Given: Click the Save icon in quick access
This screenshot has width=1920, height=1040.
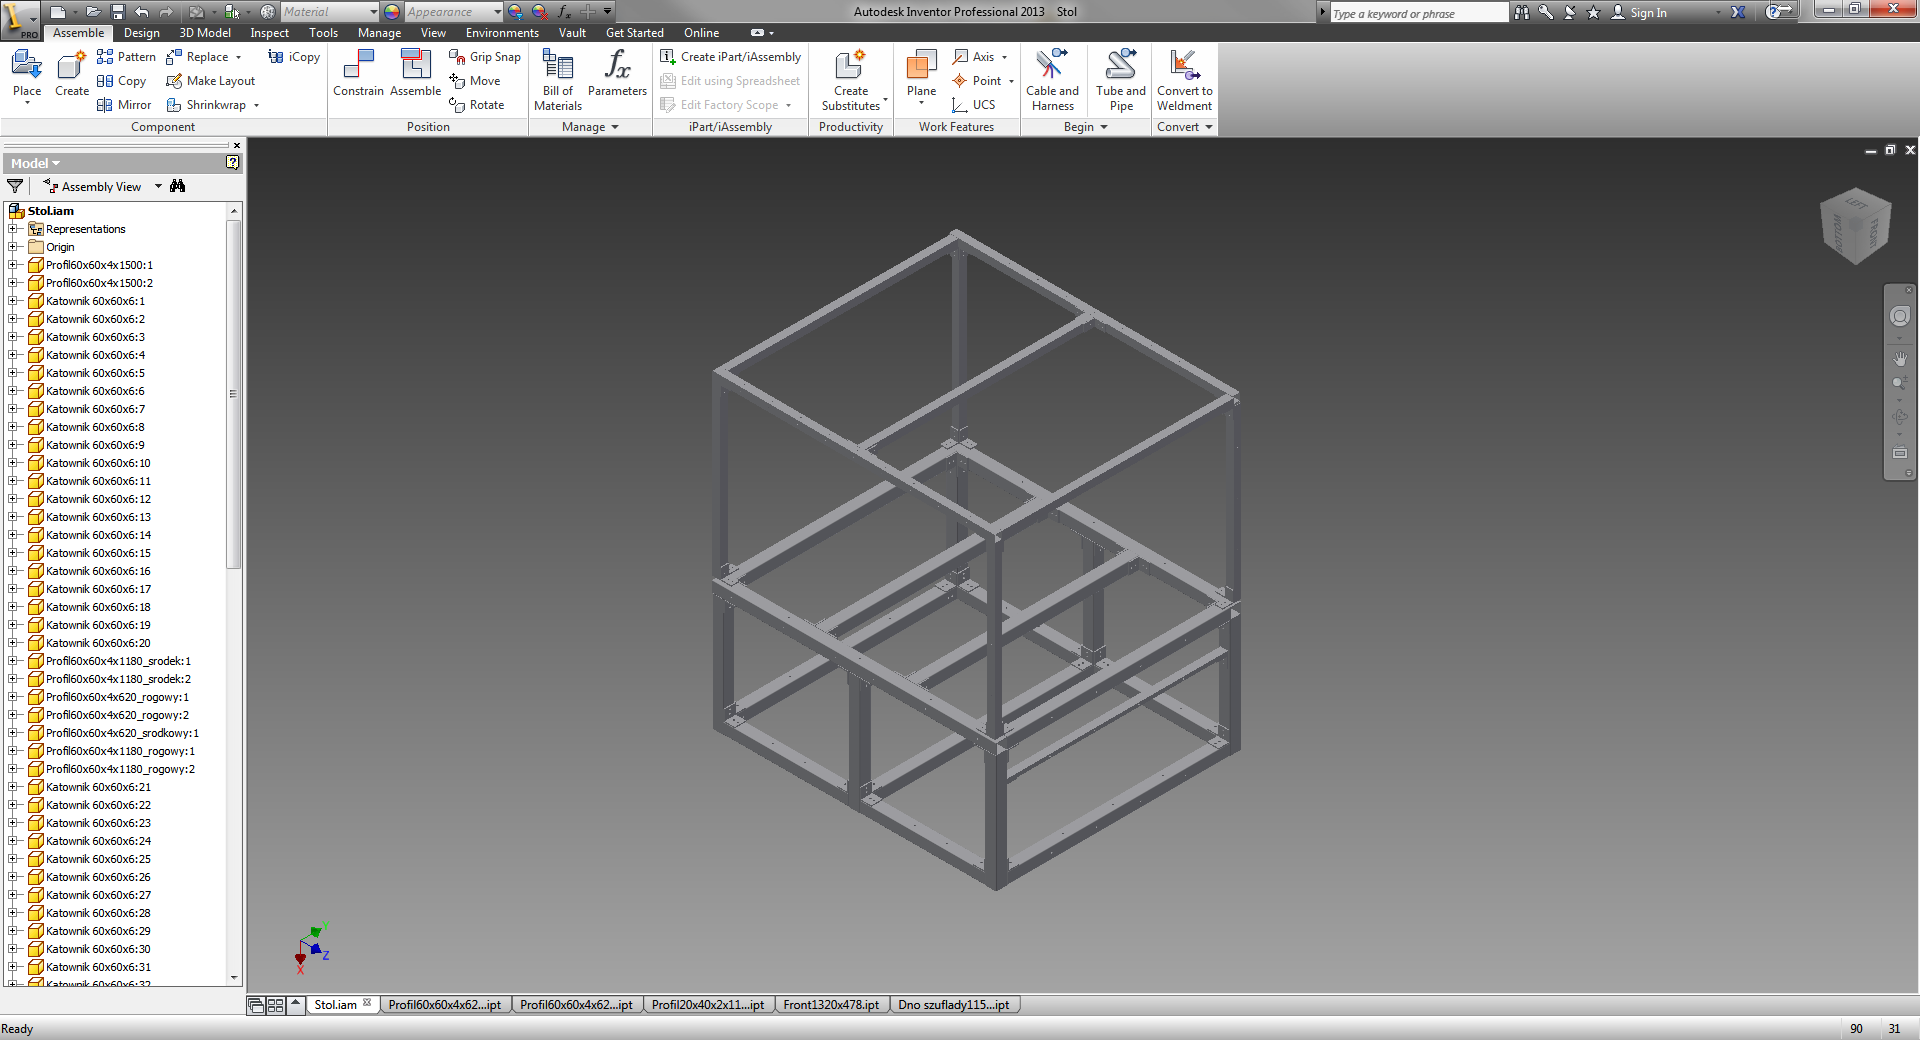Looking at the screenshot, I should pos(118,12).
